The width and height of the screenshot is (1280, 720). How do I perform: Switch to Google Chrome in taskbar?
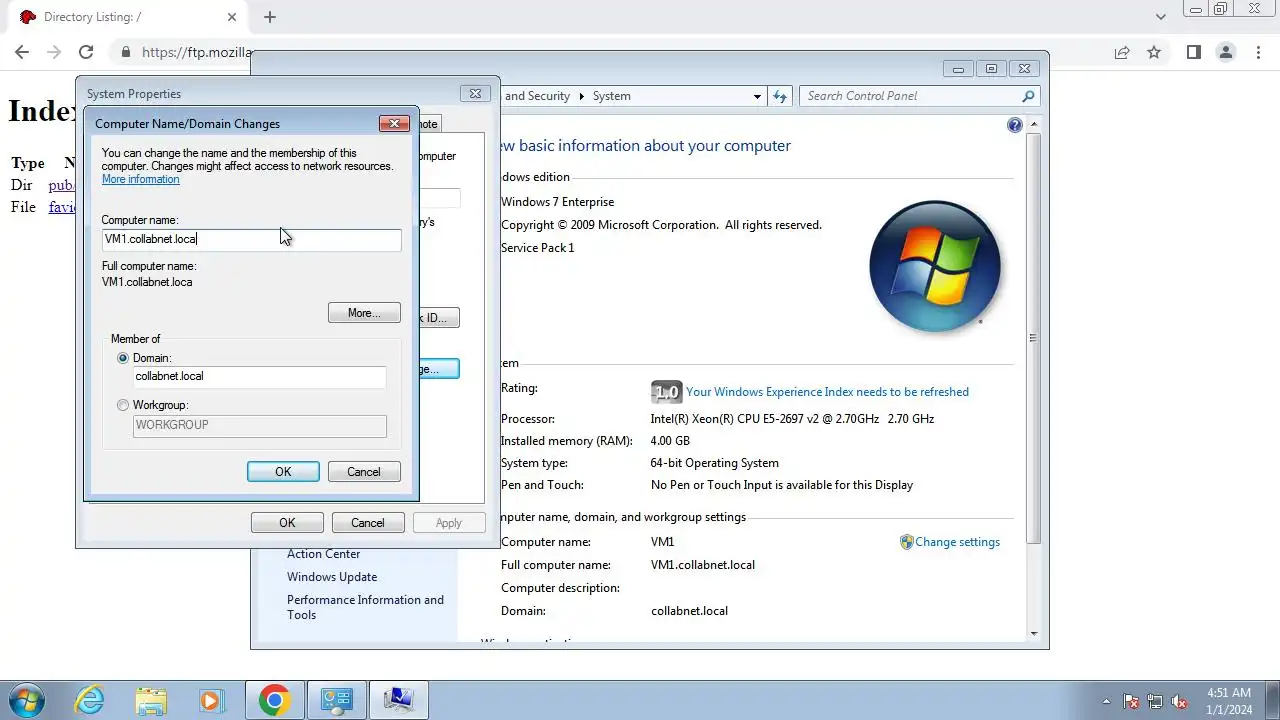275,700
